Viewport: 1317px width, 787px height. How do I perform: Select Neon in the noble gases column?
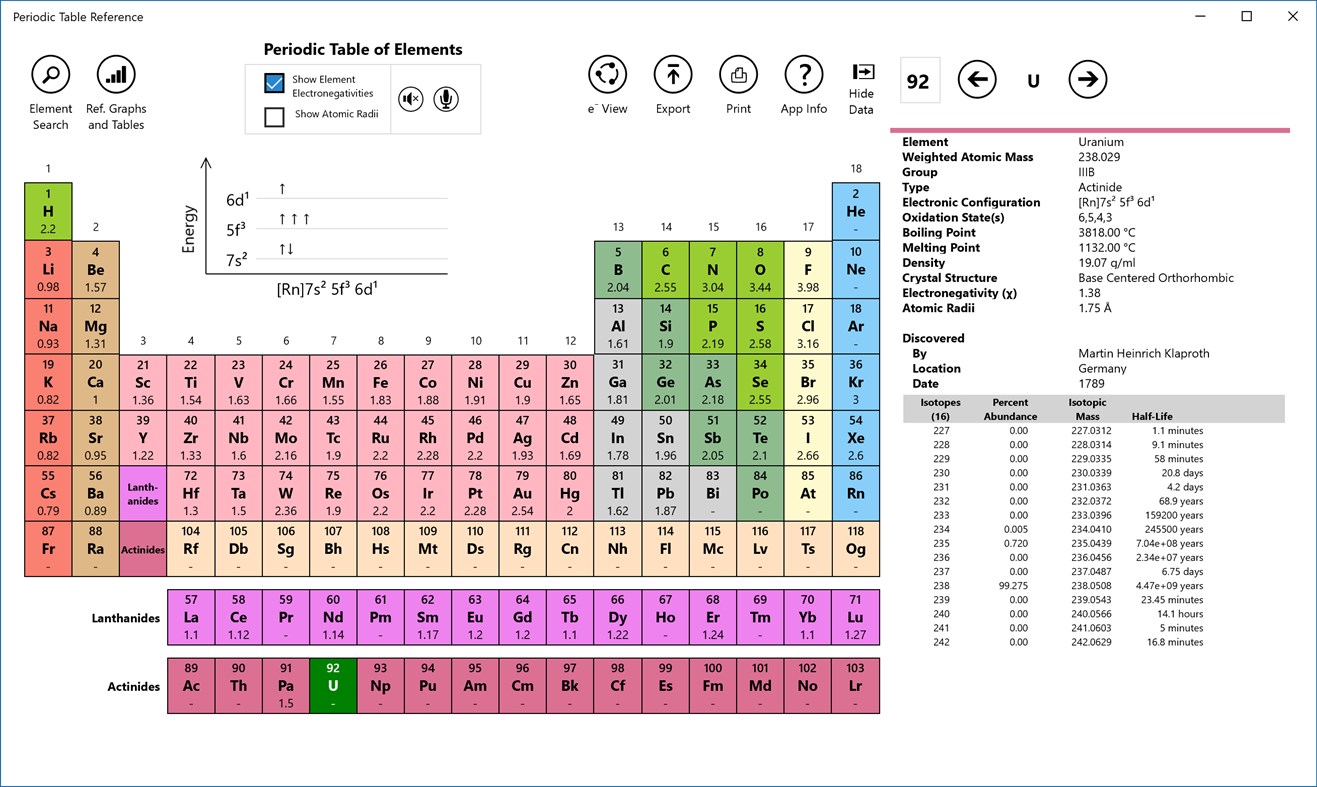[855, 268]
